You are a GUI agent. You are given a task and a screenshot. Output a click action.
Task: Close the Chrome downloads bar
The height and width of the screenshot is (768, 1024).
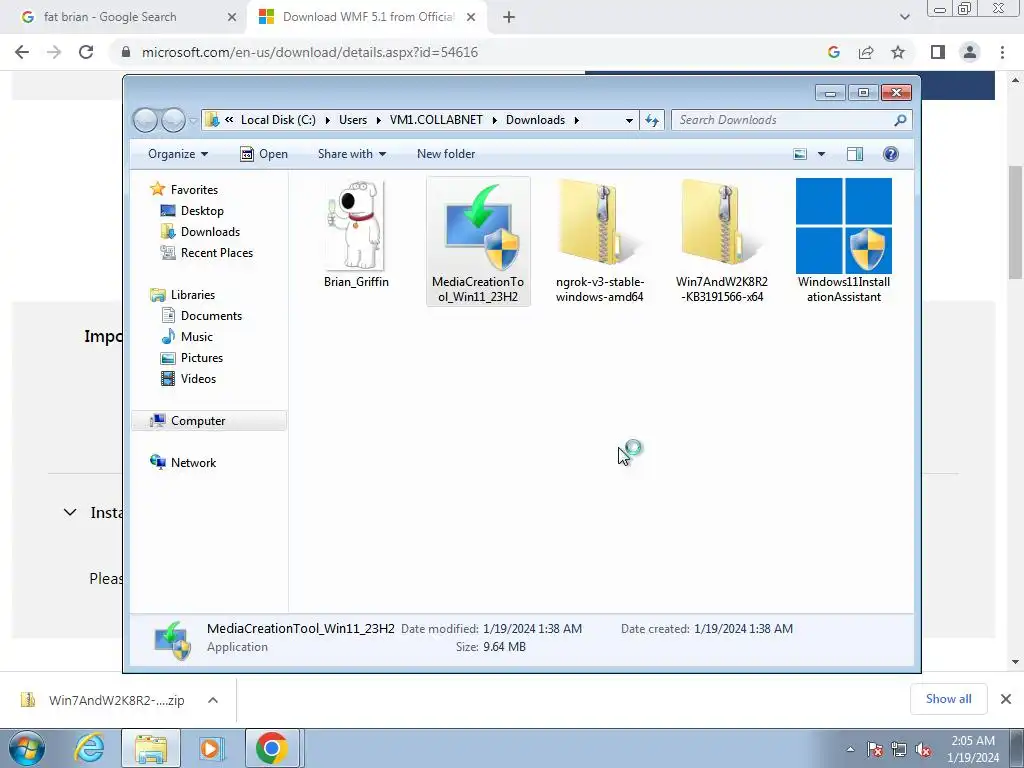coord(1006,699)
